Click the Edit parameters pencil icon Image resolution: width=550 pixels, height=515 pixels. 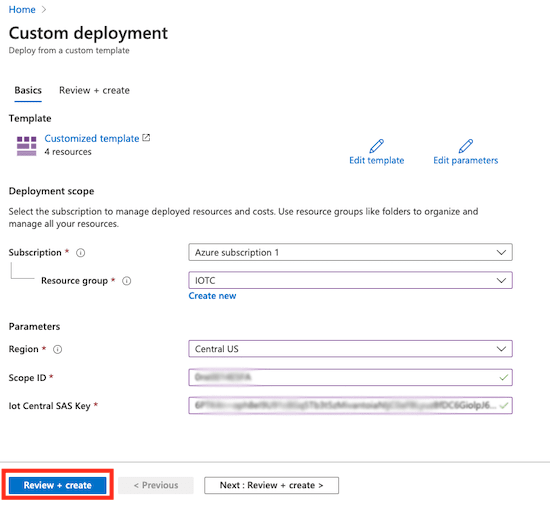coord(465,146)
